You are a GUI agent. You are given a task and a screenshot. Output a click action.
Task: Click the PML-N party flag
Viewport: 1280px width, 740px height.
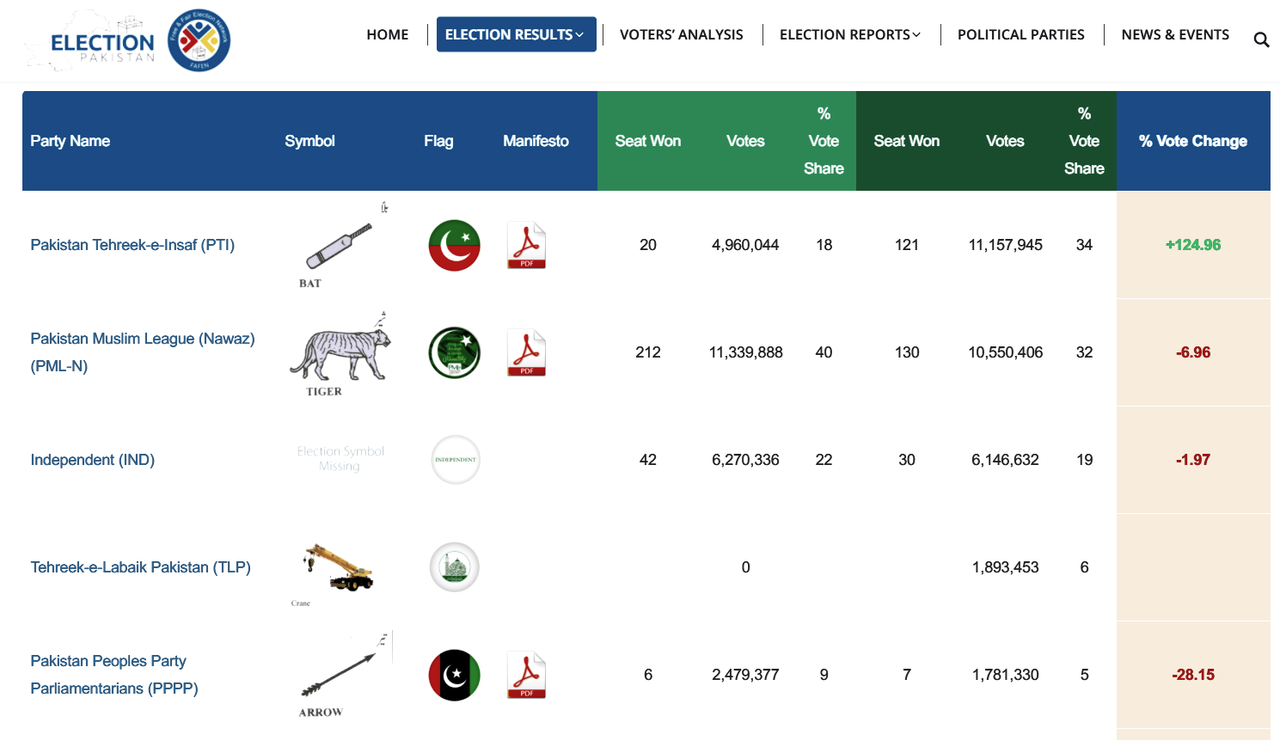454,352
